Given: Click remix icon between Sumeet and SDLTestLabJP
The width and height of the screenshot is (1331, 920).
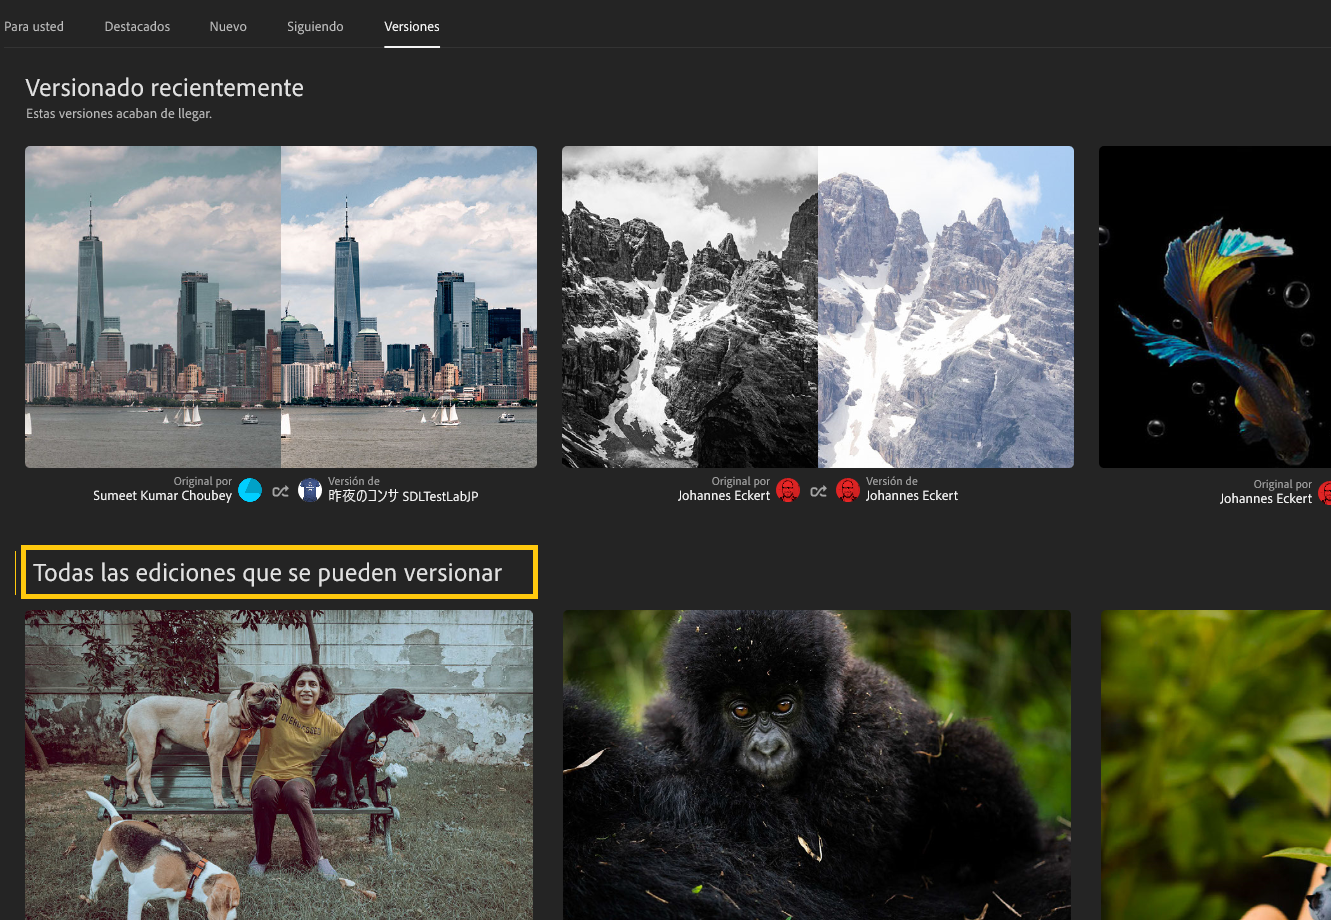Looking at the screenshot, I should pyautogui.click(x=280, y=491).
